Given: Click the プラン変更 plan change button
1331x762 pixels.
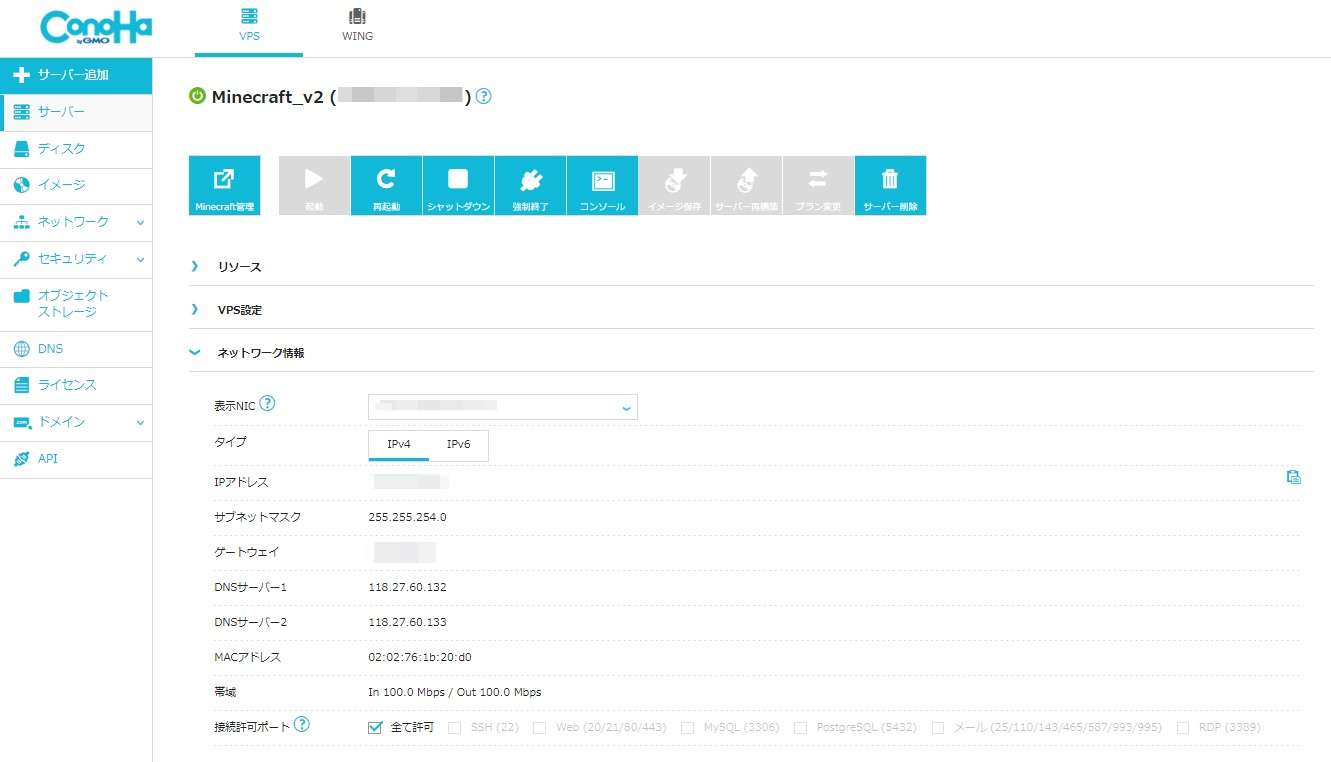Looking at the screenshot, I should coord(818,185).
